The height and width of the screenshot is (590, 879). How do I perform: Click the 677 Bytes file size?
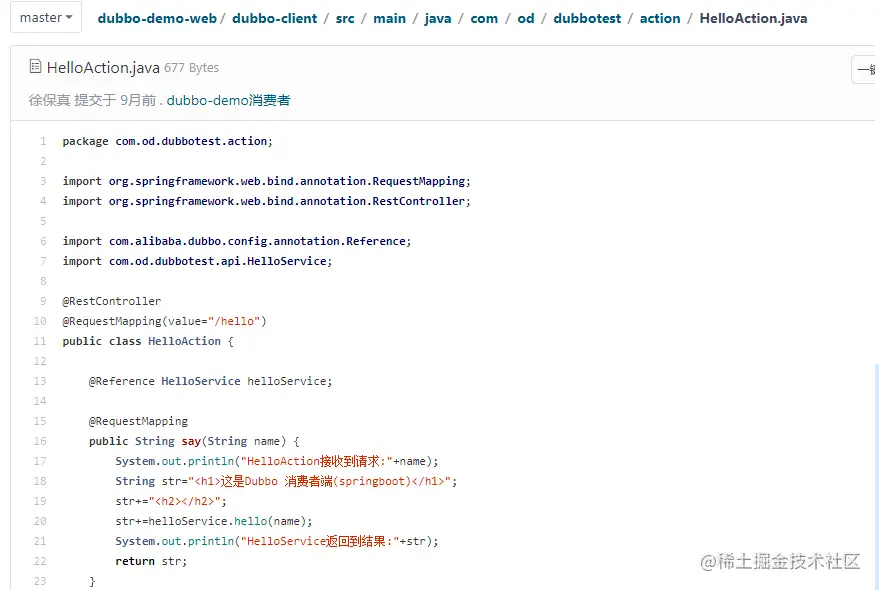coord(191,68)
